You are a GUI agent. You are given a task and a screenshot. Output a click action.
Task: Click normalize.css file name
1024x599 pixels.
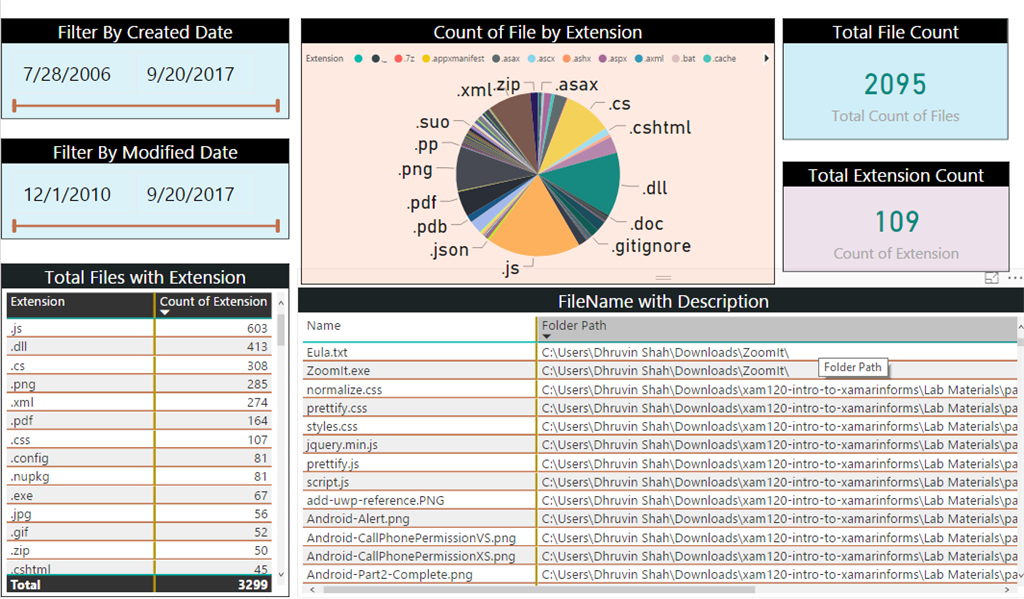[344, 390]
